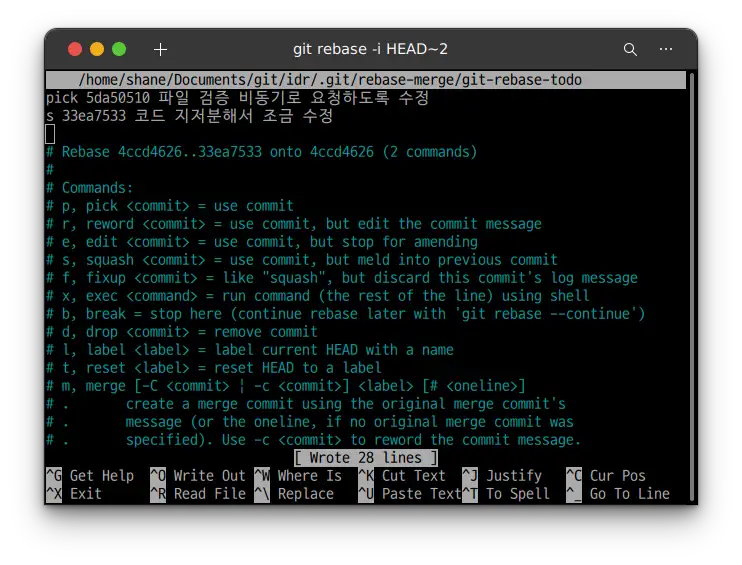Click the window title 'git rebase -i HEAD~2'
This screenshot has width=742, height=565.
click(x=370, y=49)
